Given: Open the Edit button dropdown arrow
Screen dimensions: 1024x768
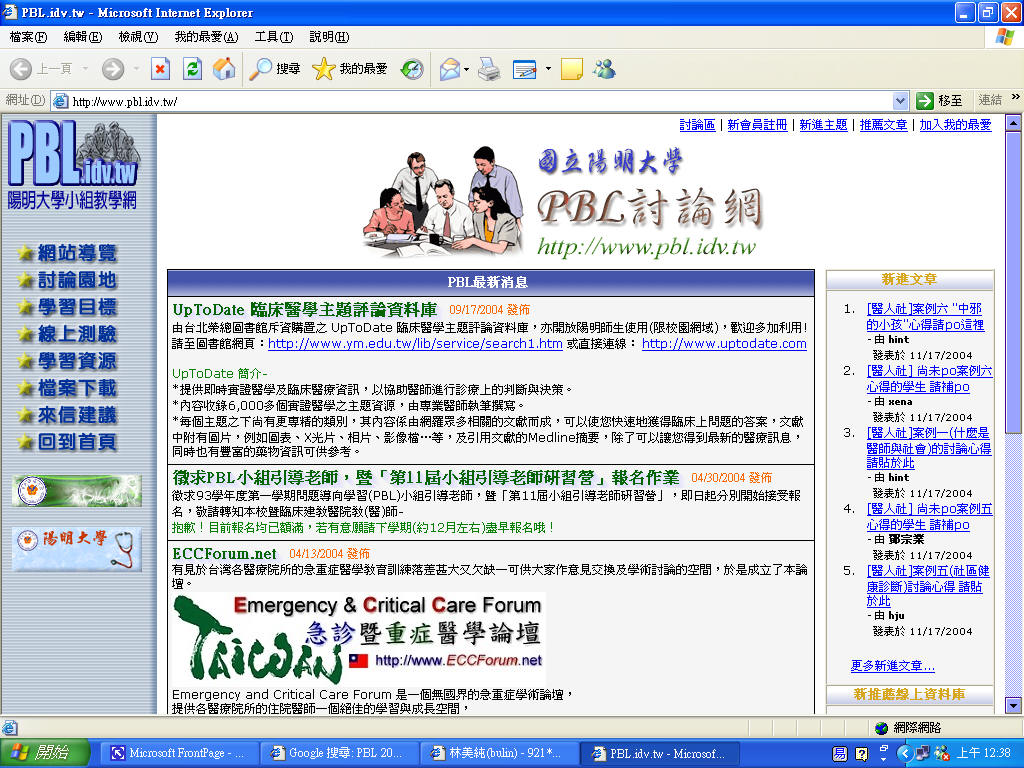Looking at the screenshot, I should click(x=548, y=69).
